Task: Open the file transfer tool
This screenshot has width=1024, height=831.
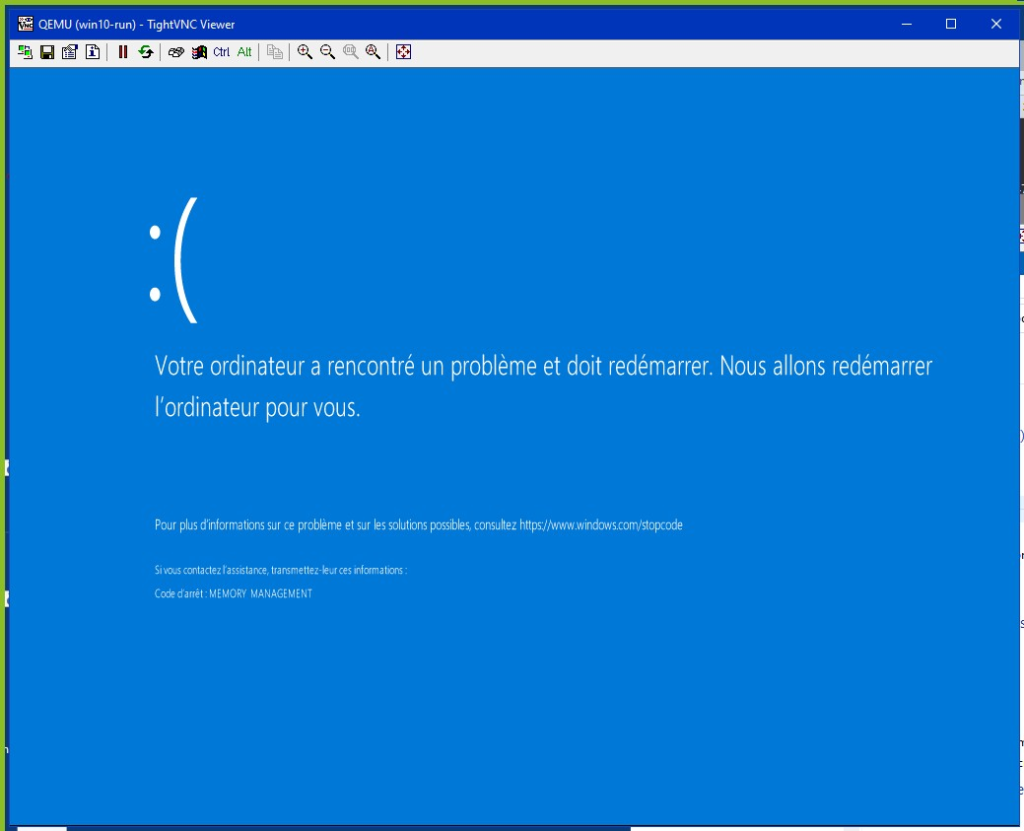Action: point(275,52)
